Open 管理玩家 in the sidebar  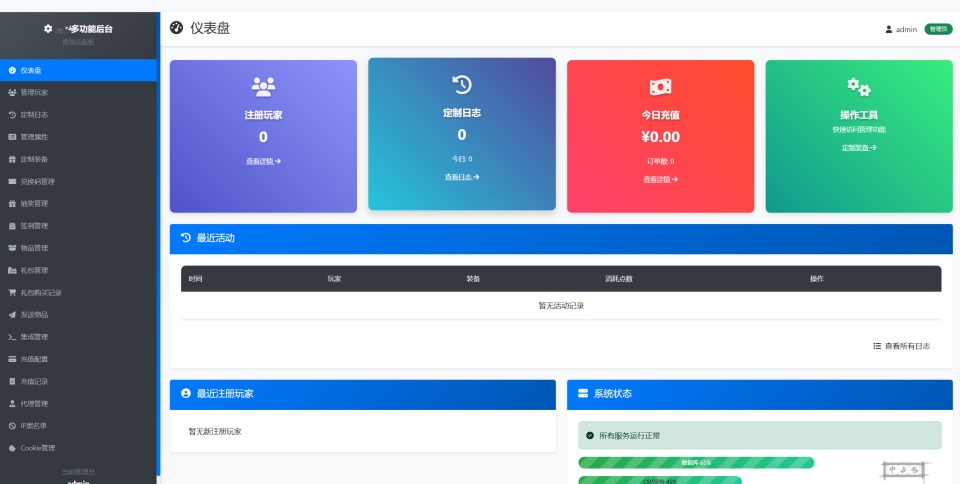click(34, 92)
